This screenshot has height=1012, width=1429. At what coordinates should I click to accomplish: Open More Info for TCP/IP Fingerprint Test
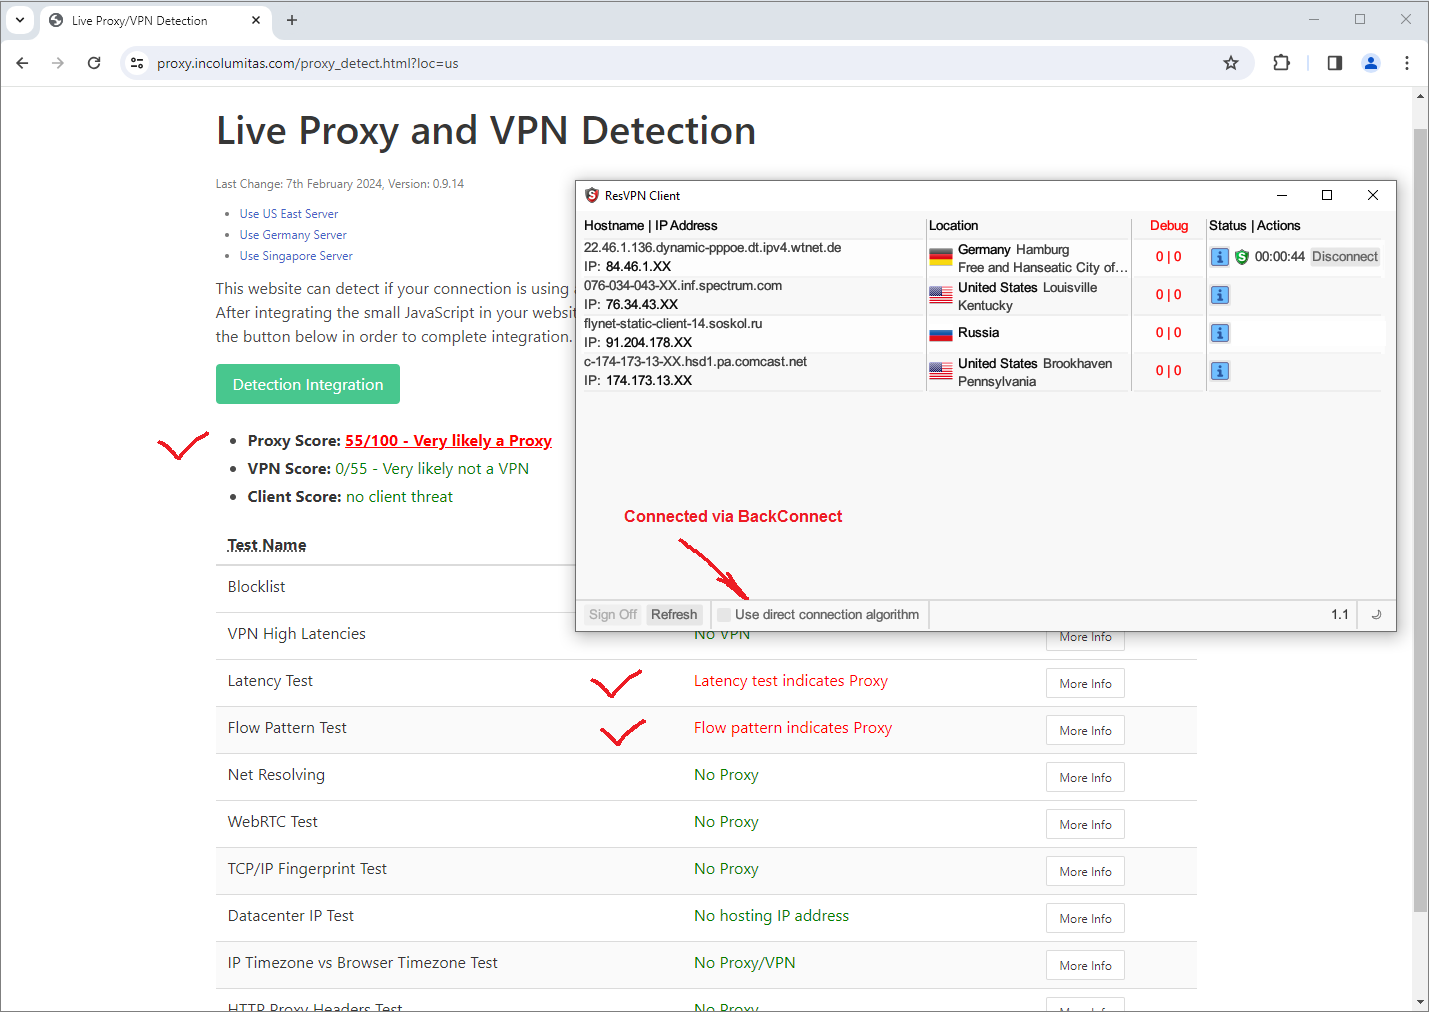click(x=1085, y=872)
